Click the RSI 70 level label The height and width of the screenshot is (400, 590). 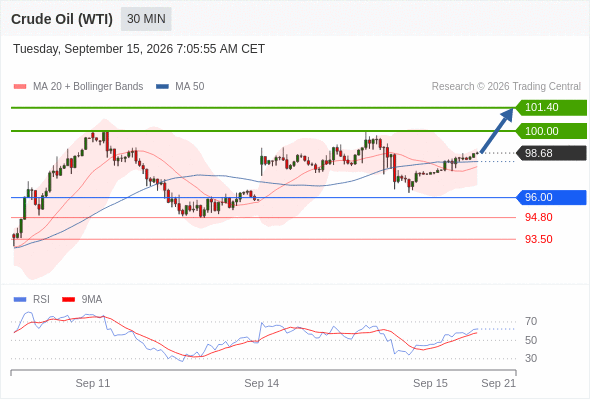click(x=531, y=321)
